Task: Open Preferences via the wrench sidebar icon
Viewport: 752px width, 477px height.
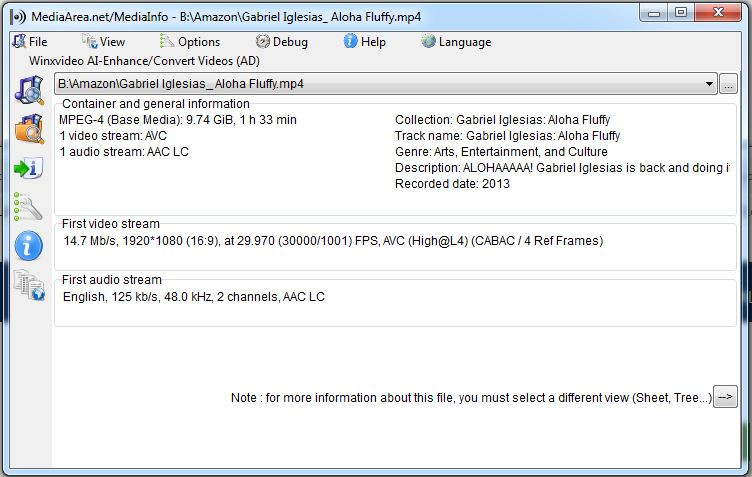Action: 28,207
